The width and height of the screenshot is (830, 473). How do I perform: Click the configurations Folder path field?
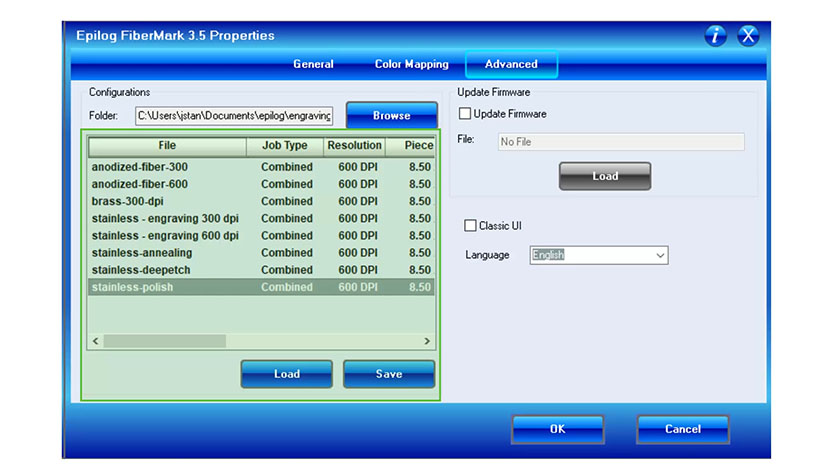[x=235, y=115]
